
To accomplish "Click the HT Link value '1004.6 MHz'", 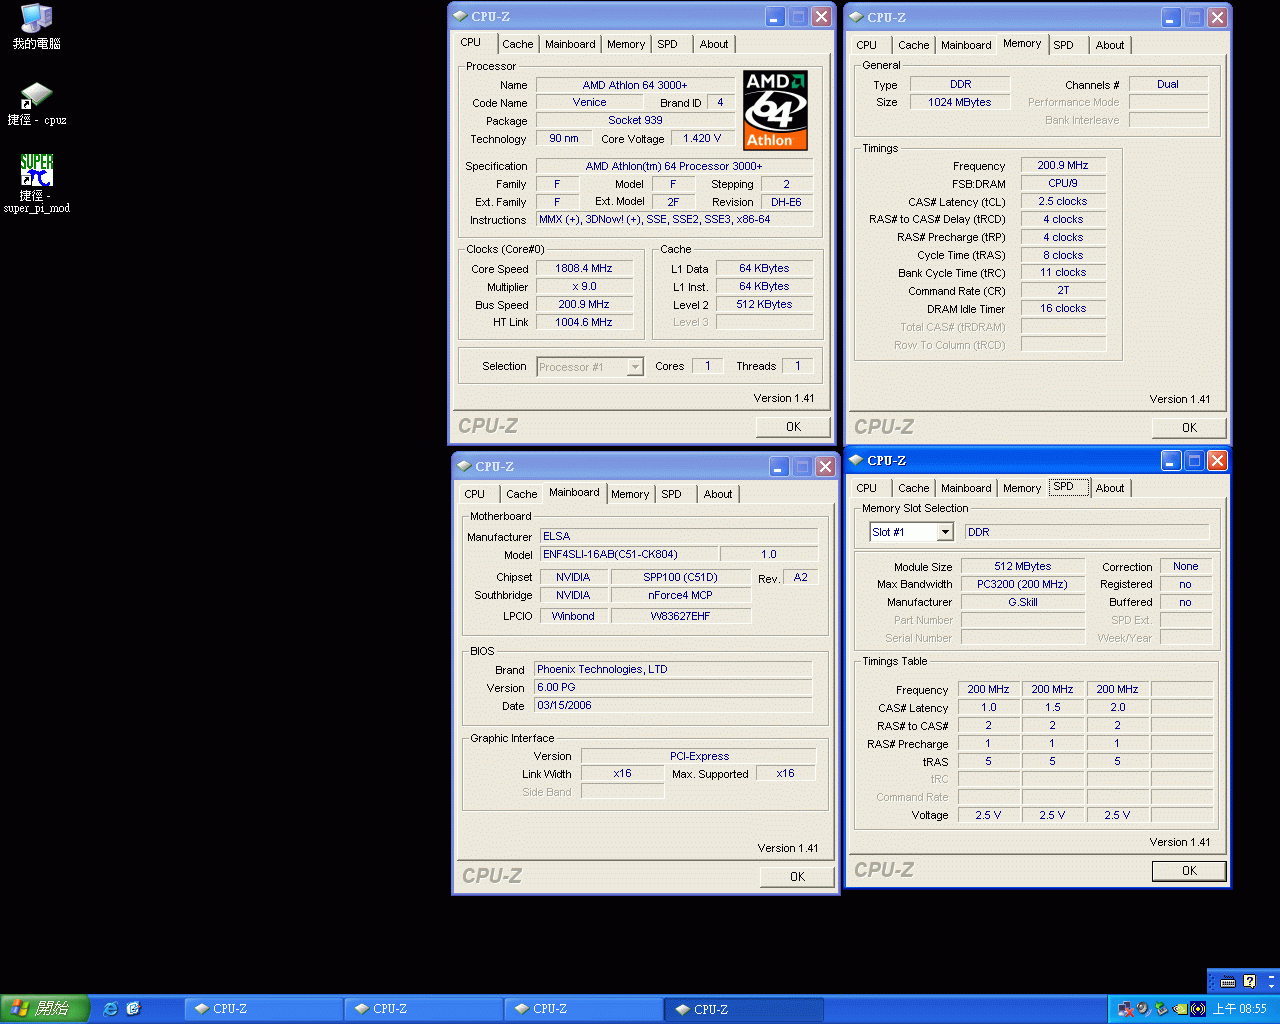I will coord(584,322).
